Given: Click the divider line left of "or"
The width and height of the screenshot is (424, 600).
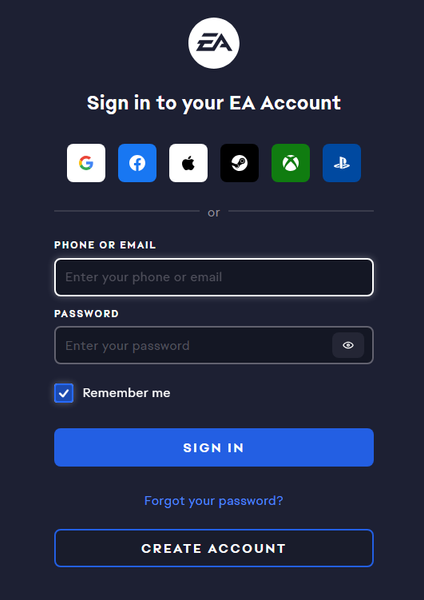Looking at the screenshot, I should coord(127,211).
